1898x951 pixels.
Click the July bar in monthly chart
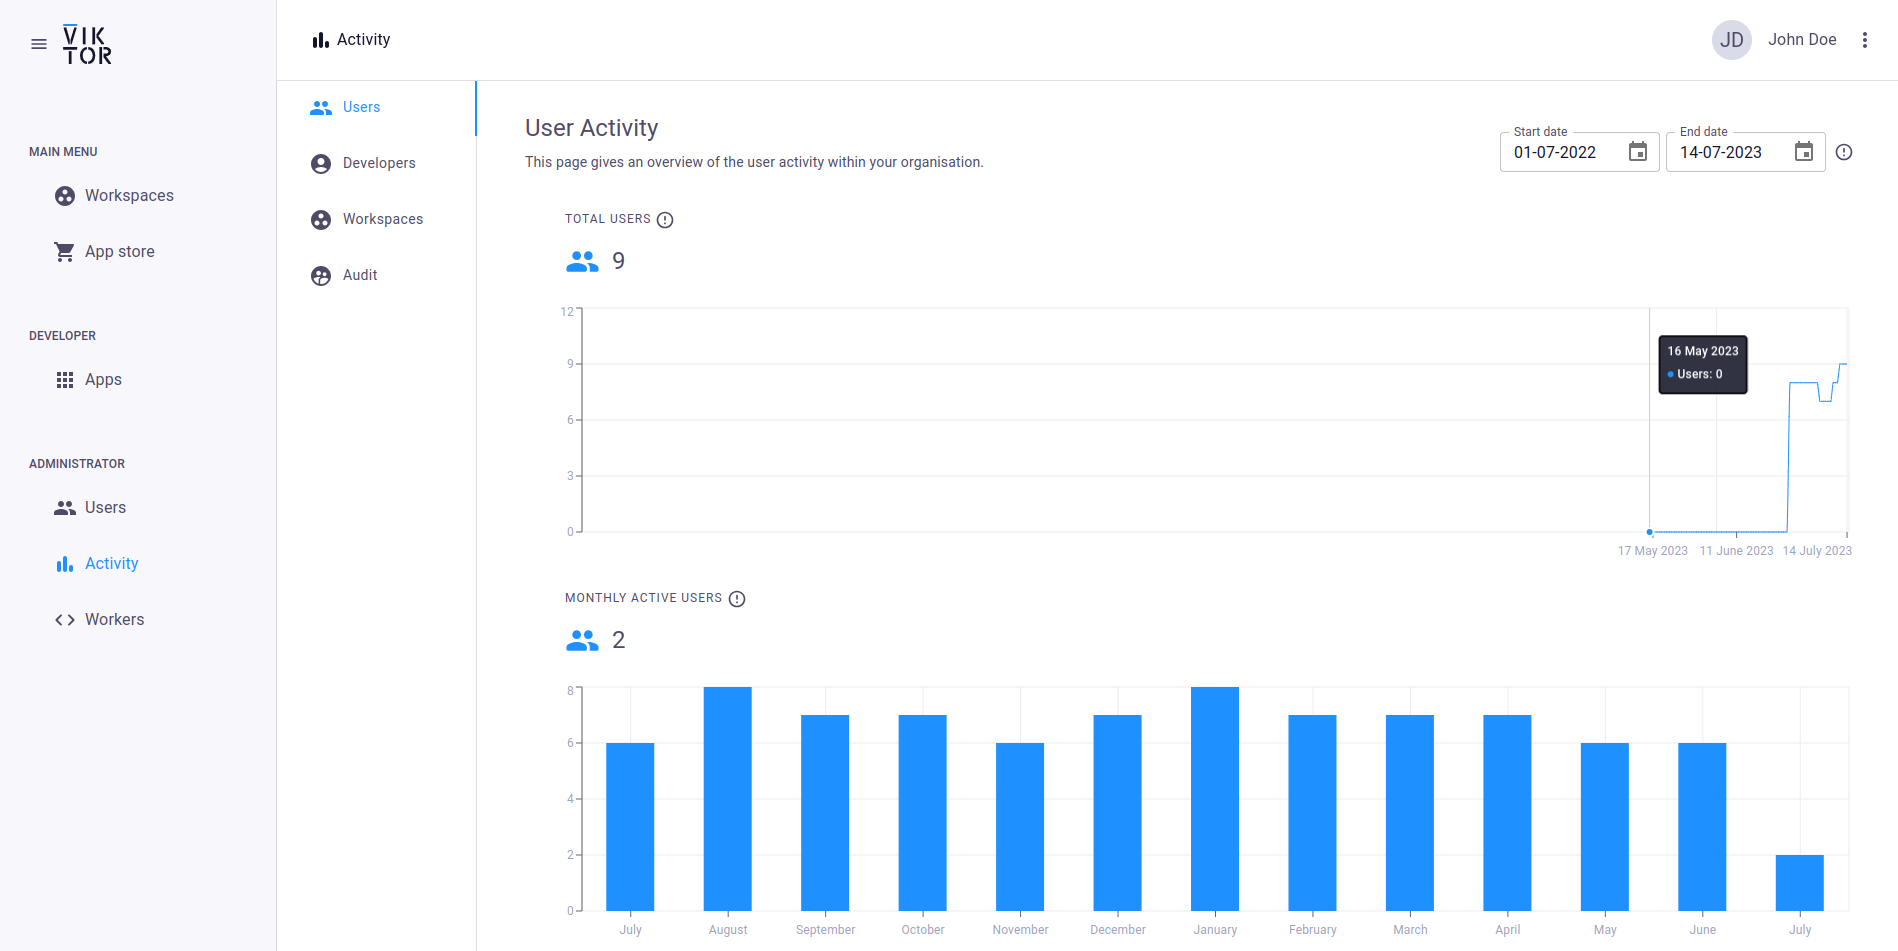click(x=630, y=826)
